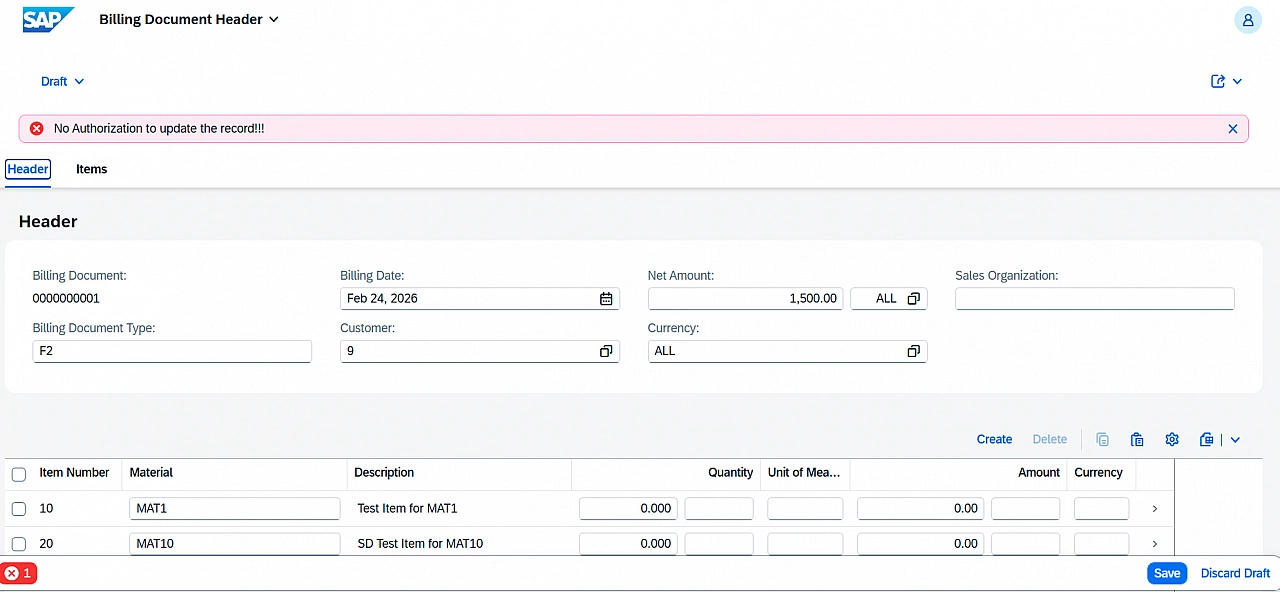Image resolution: width=1280 pixels, height=592 pixels.
Task: Select the checkbox for item 20 MAT10
Action: [x=18, y=543]
